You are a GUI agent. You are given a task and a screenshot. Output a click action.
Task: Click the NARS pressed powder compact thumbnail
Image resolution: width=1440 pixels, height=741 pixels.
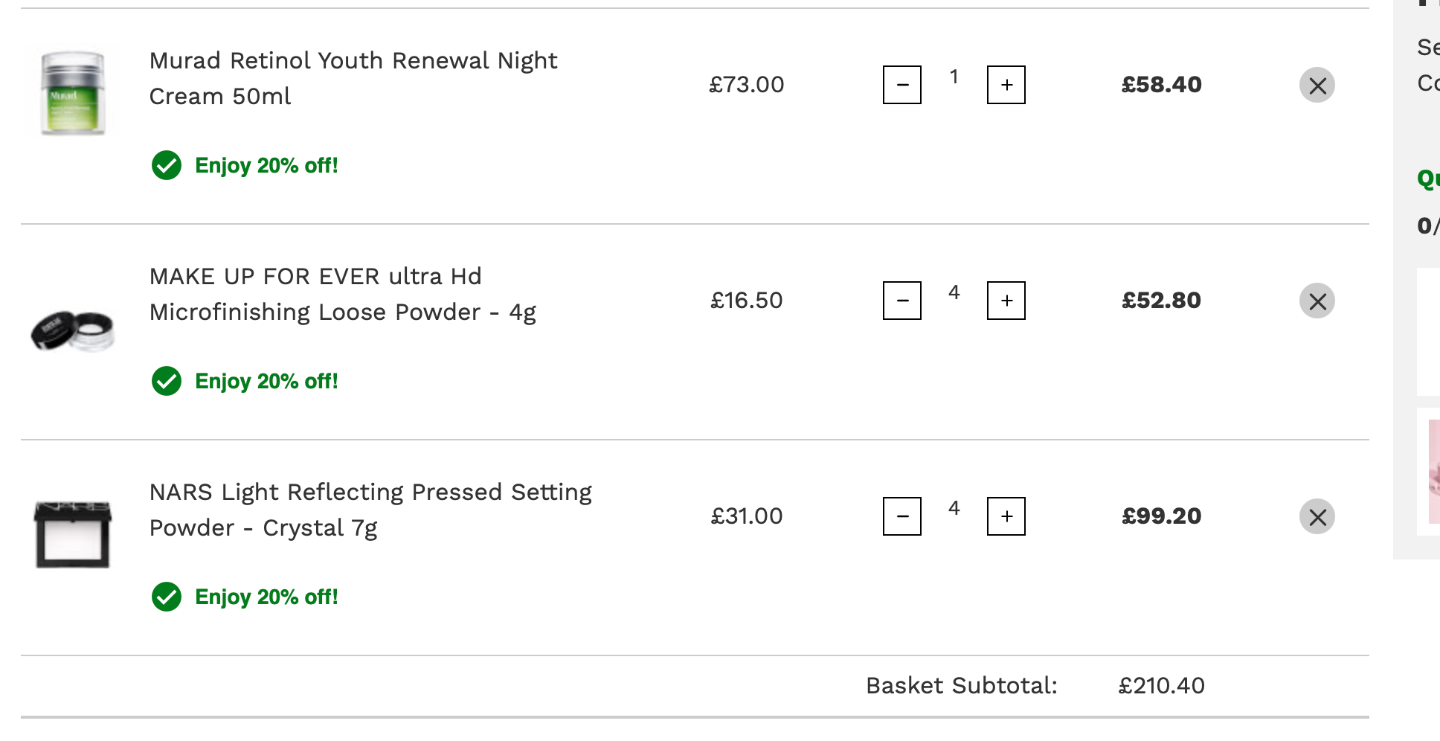pos(73,534)
